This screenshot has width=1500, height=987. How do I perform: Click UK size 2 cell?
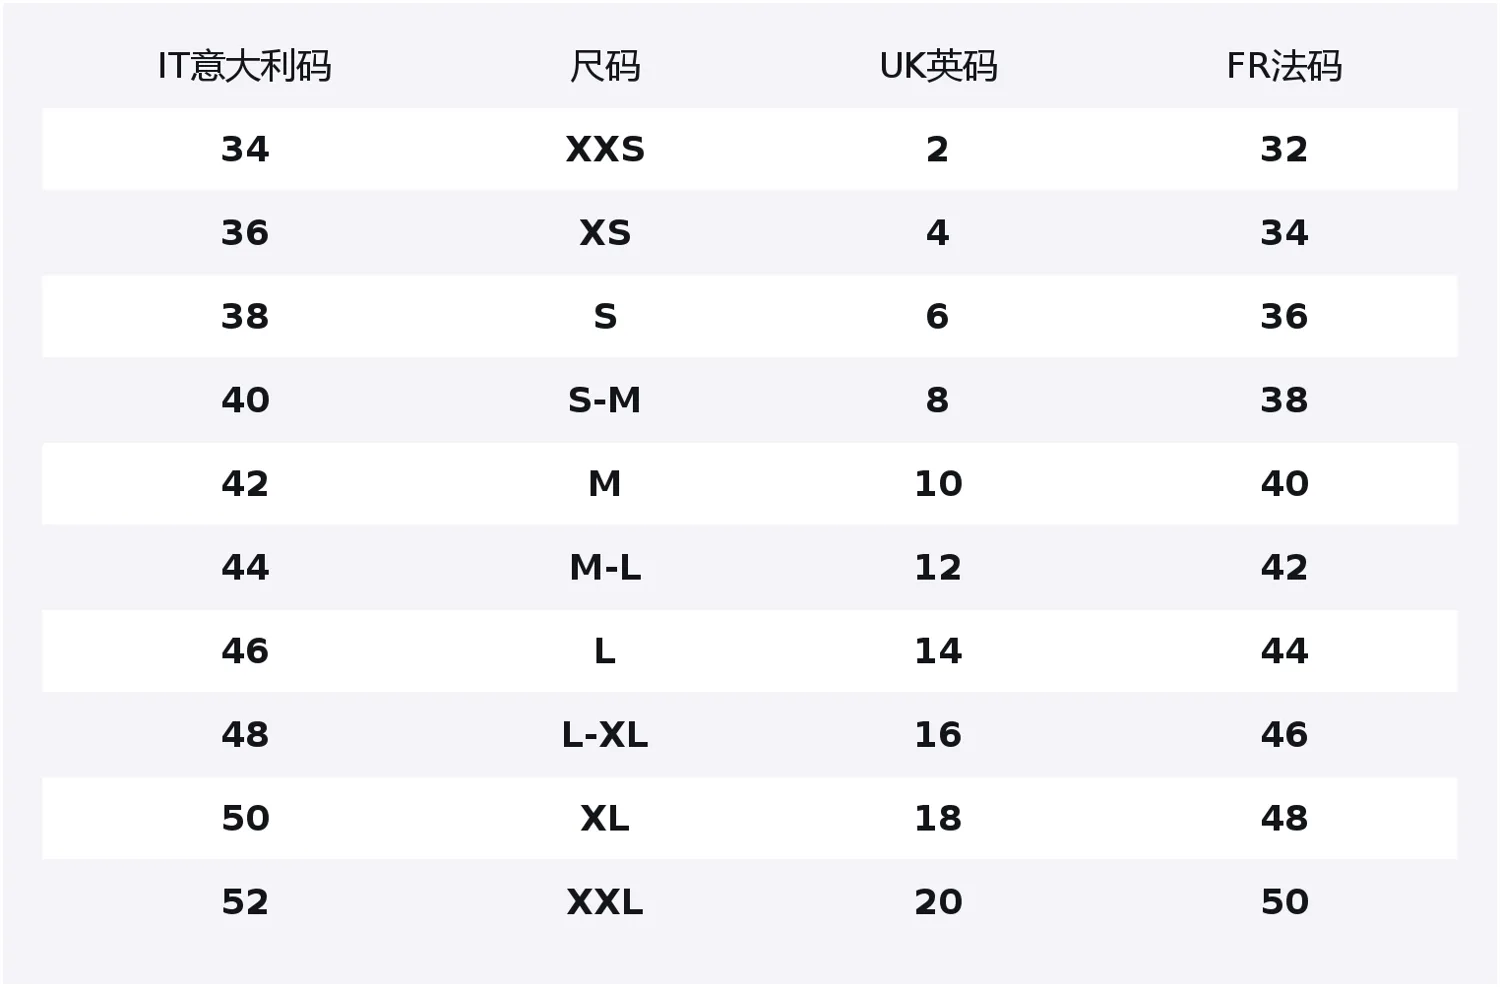point(937,149)
